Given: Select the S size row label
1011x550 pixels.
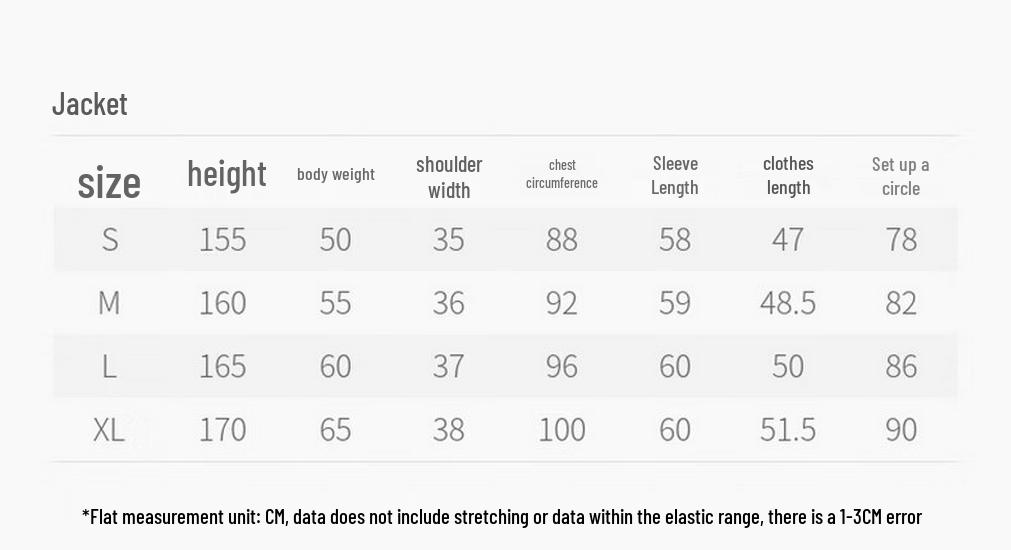Looking at the screenshot, I should click(x=110, y=239).
